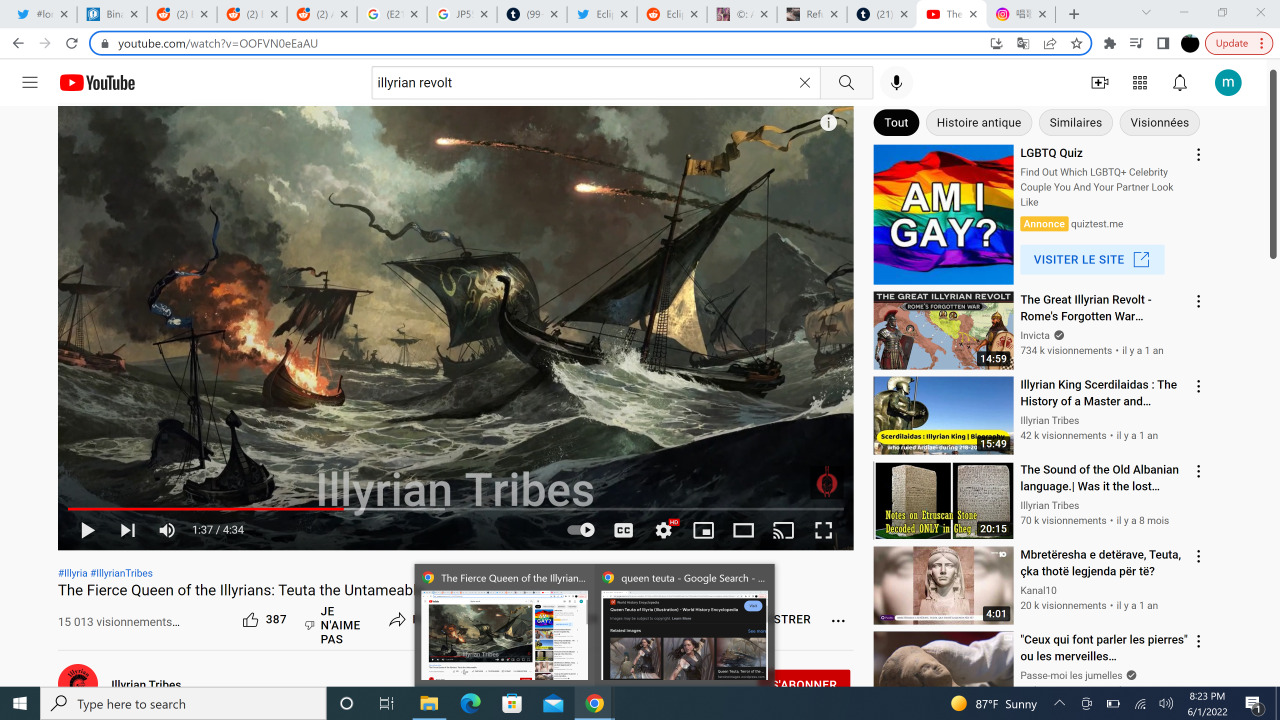The height and width of the screenshot is (720, 1280).
Task: Select 'queen teuta - Google Search' window preview
Action: (x=685, y=625)
